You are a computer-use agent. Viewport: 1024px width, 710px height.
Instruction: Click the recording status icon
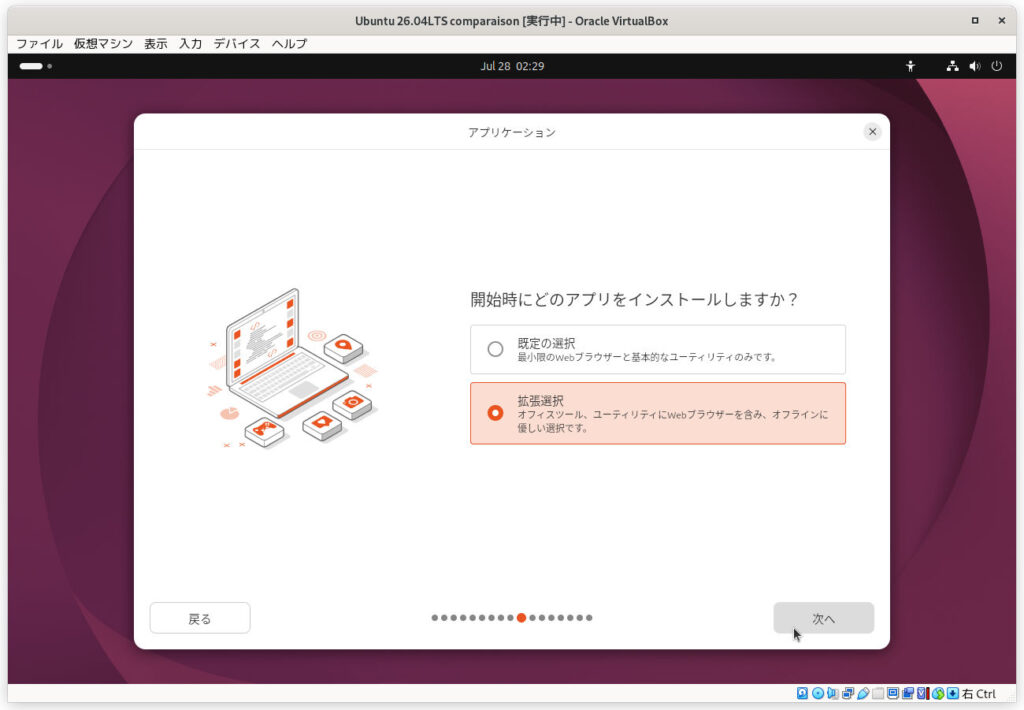pyautogui.click(x=908, y=694)
